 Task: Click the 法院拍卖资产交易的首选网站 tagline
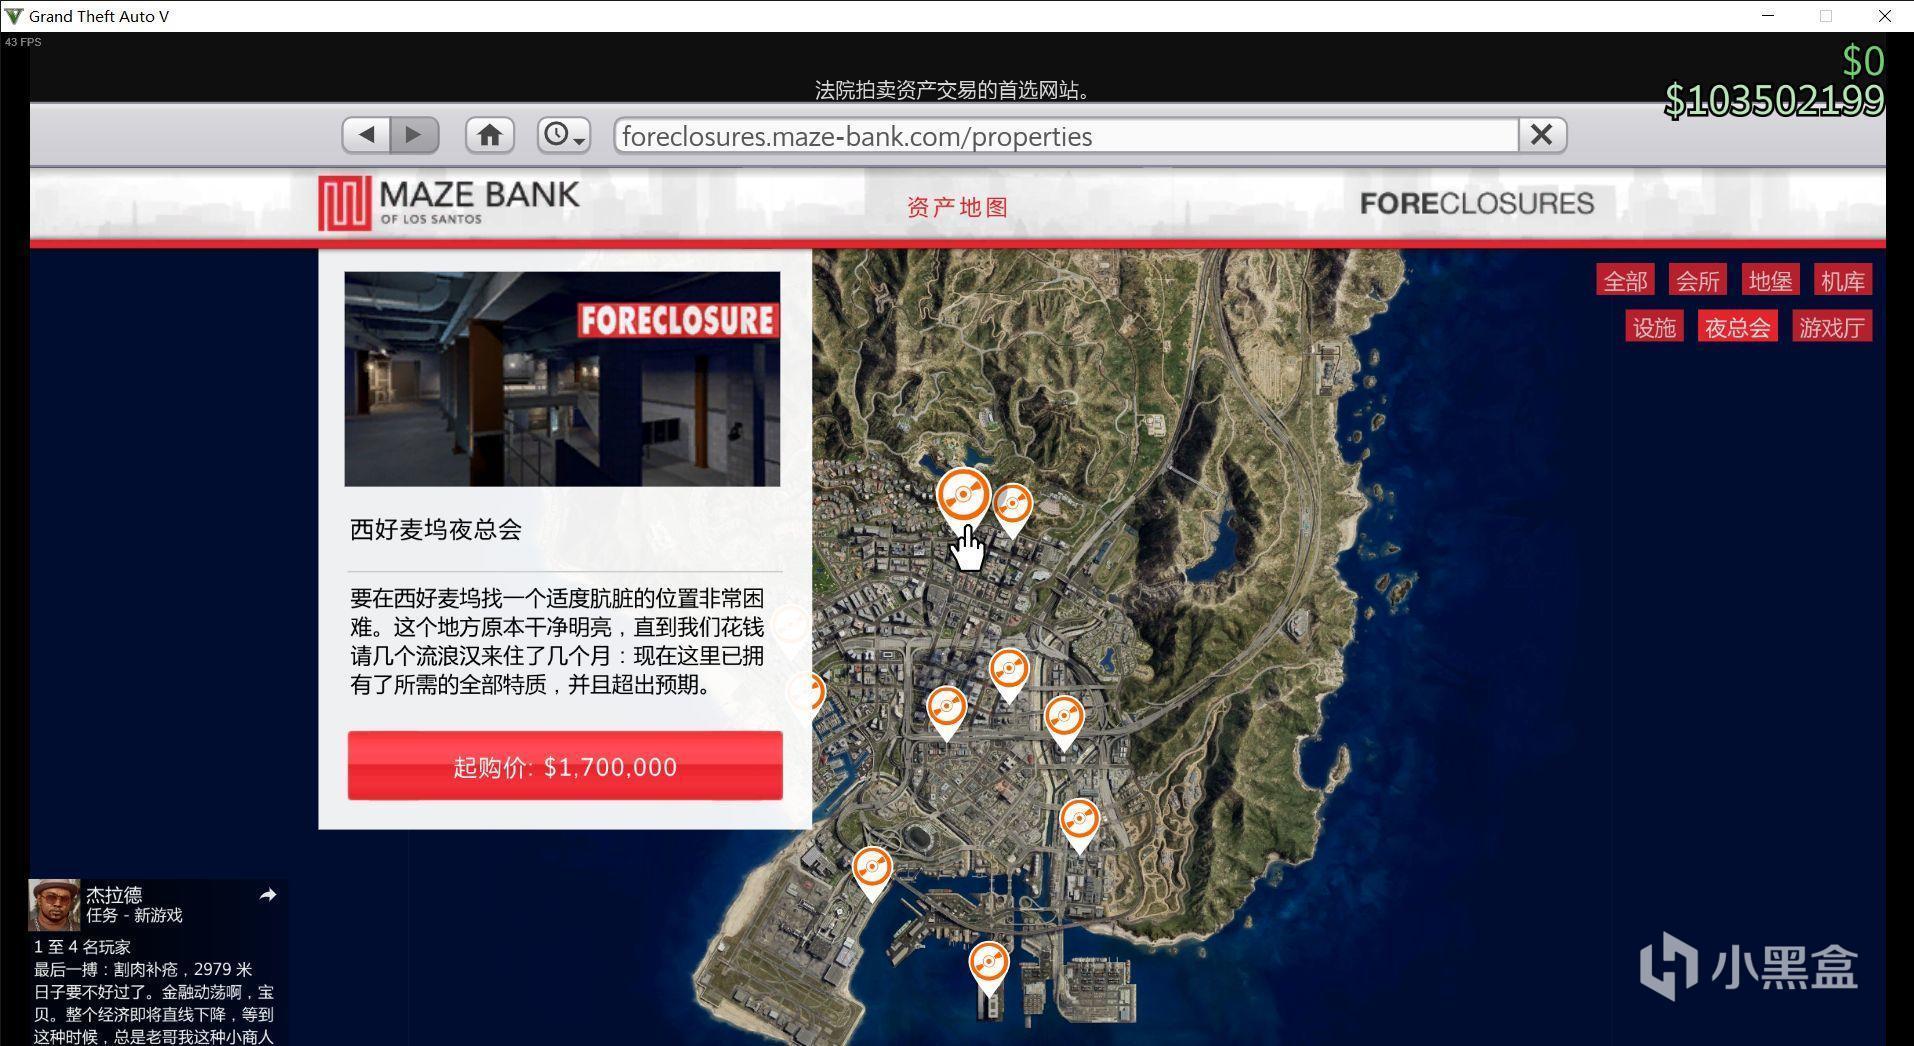(x=952, y=90)
